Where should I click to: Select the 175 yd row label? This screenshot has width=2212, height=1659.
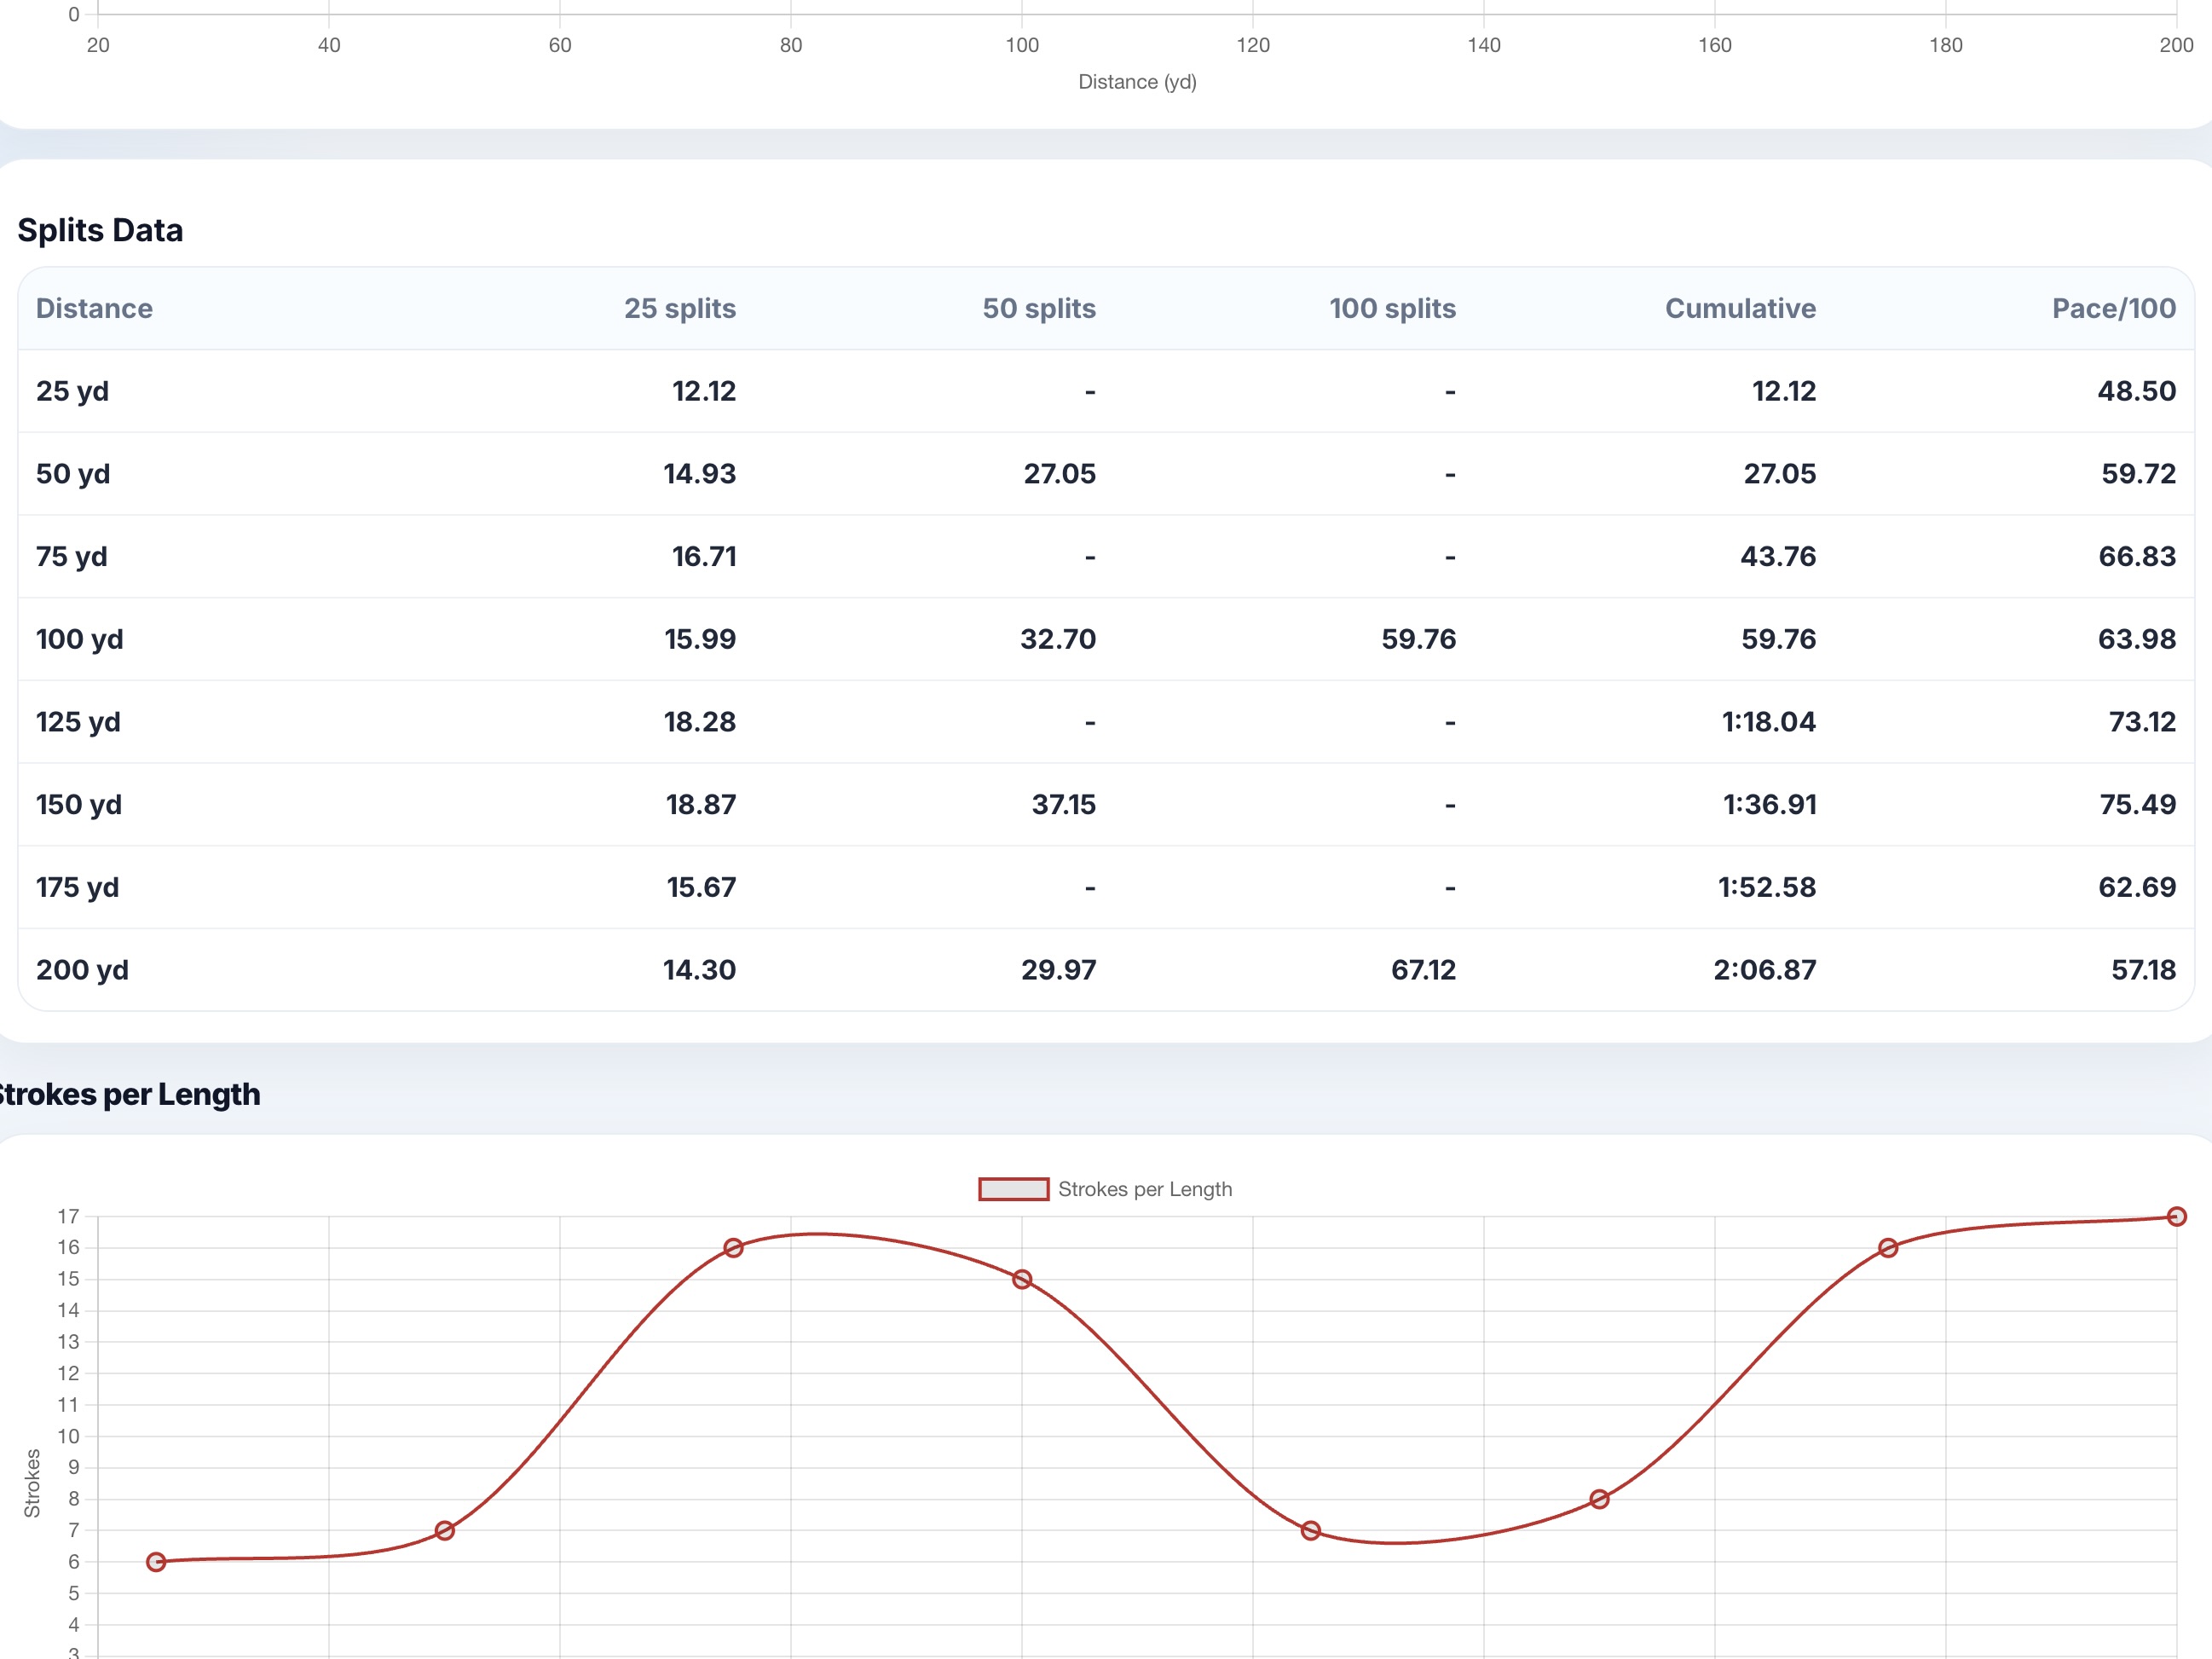pos(78,887)
